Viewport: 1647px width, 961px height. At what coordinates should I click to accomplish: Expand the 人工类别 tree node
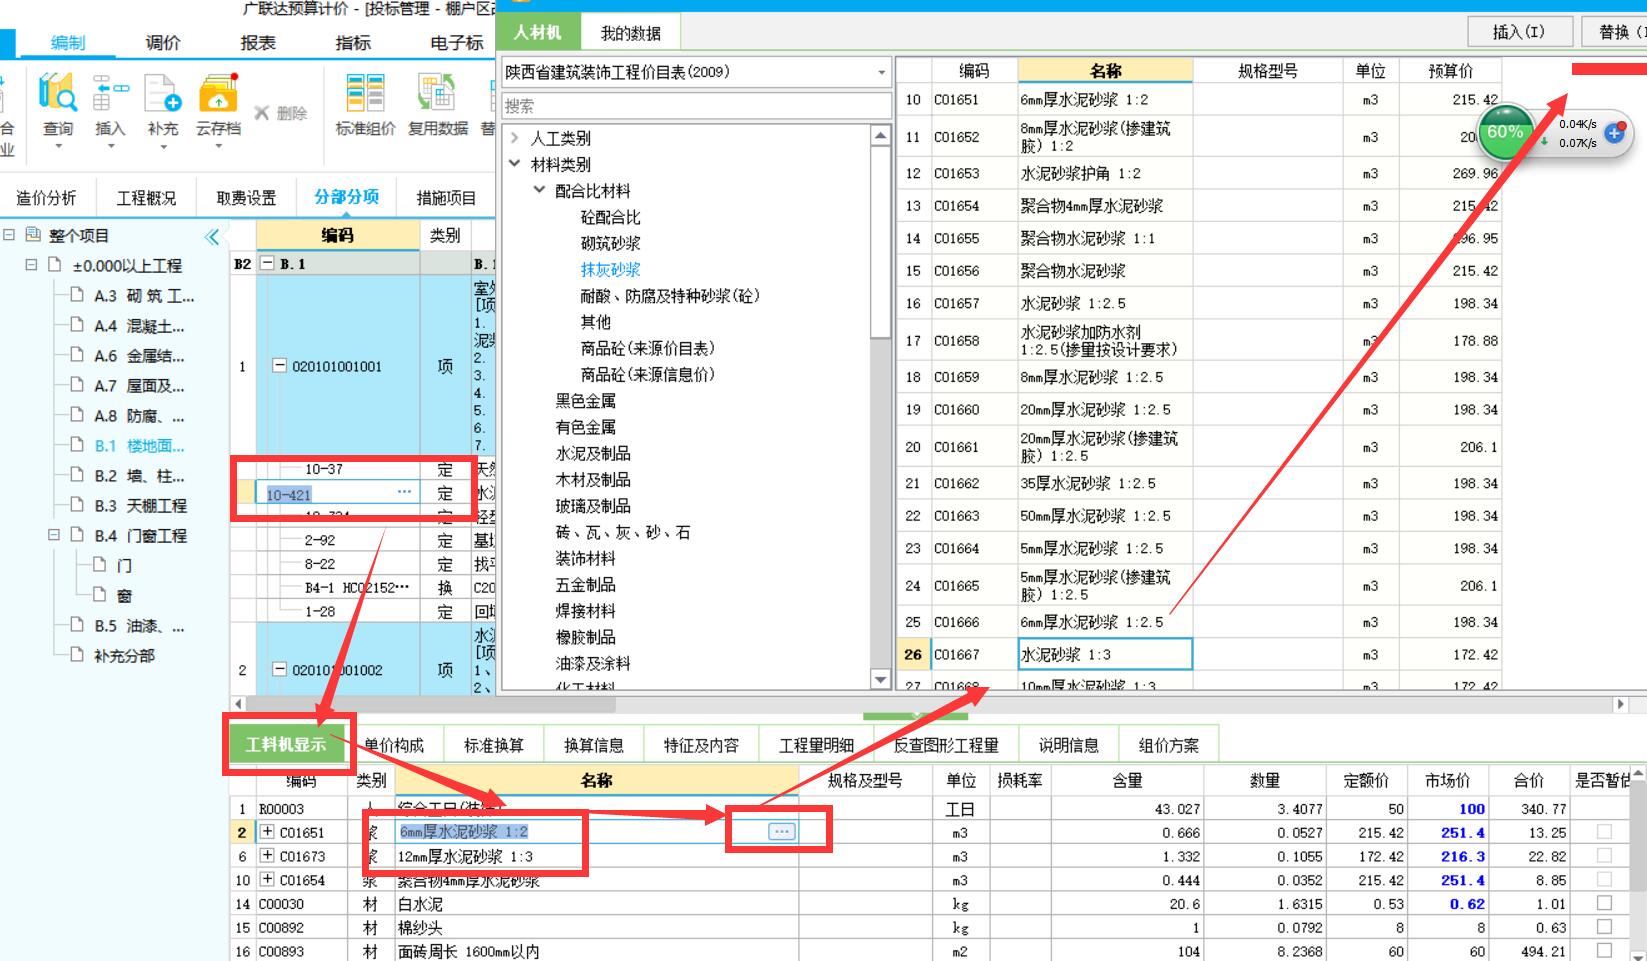point(515,138)
